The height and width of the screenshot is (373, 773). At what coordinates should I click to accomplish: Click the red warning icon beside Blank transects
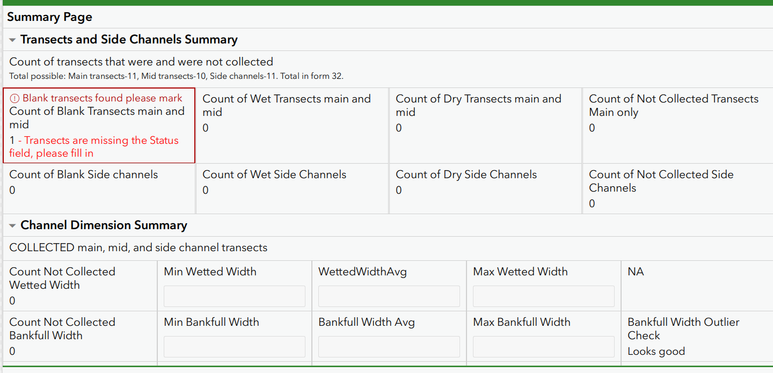(x=14, y=99)
